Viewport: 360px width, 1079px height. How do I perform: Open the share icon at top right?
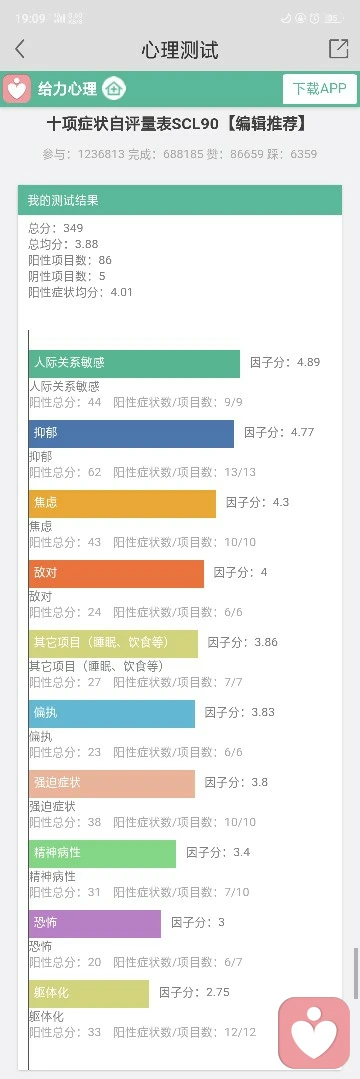coord(338,49)
